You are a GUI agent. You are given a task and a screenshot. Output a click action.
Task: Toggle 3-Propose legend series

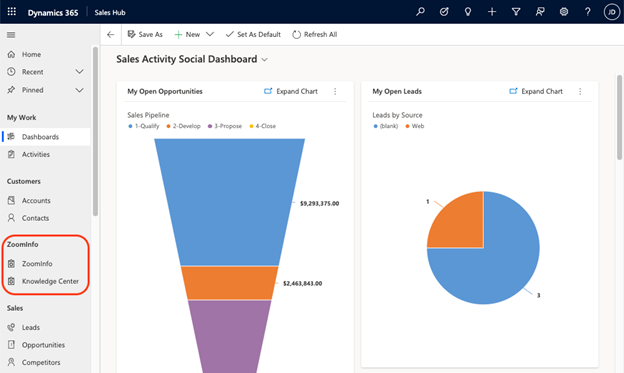click(x=225, y=126)
